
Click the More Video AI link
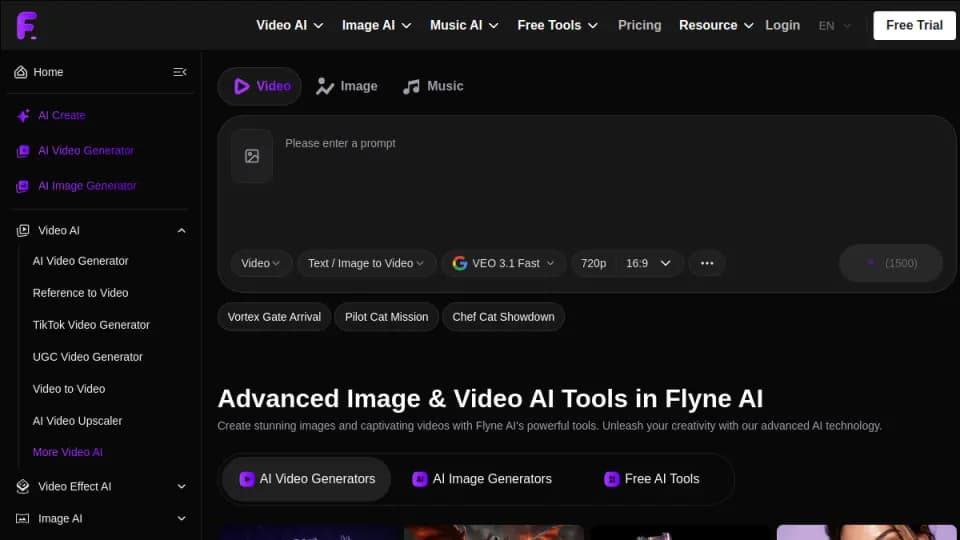tap(67, 452)
